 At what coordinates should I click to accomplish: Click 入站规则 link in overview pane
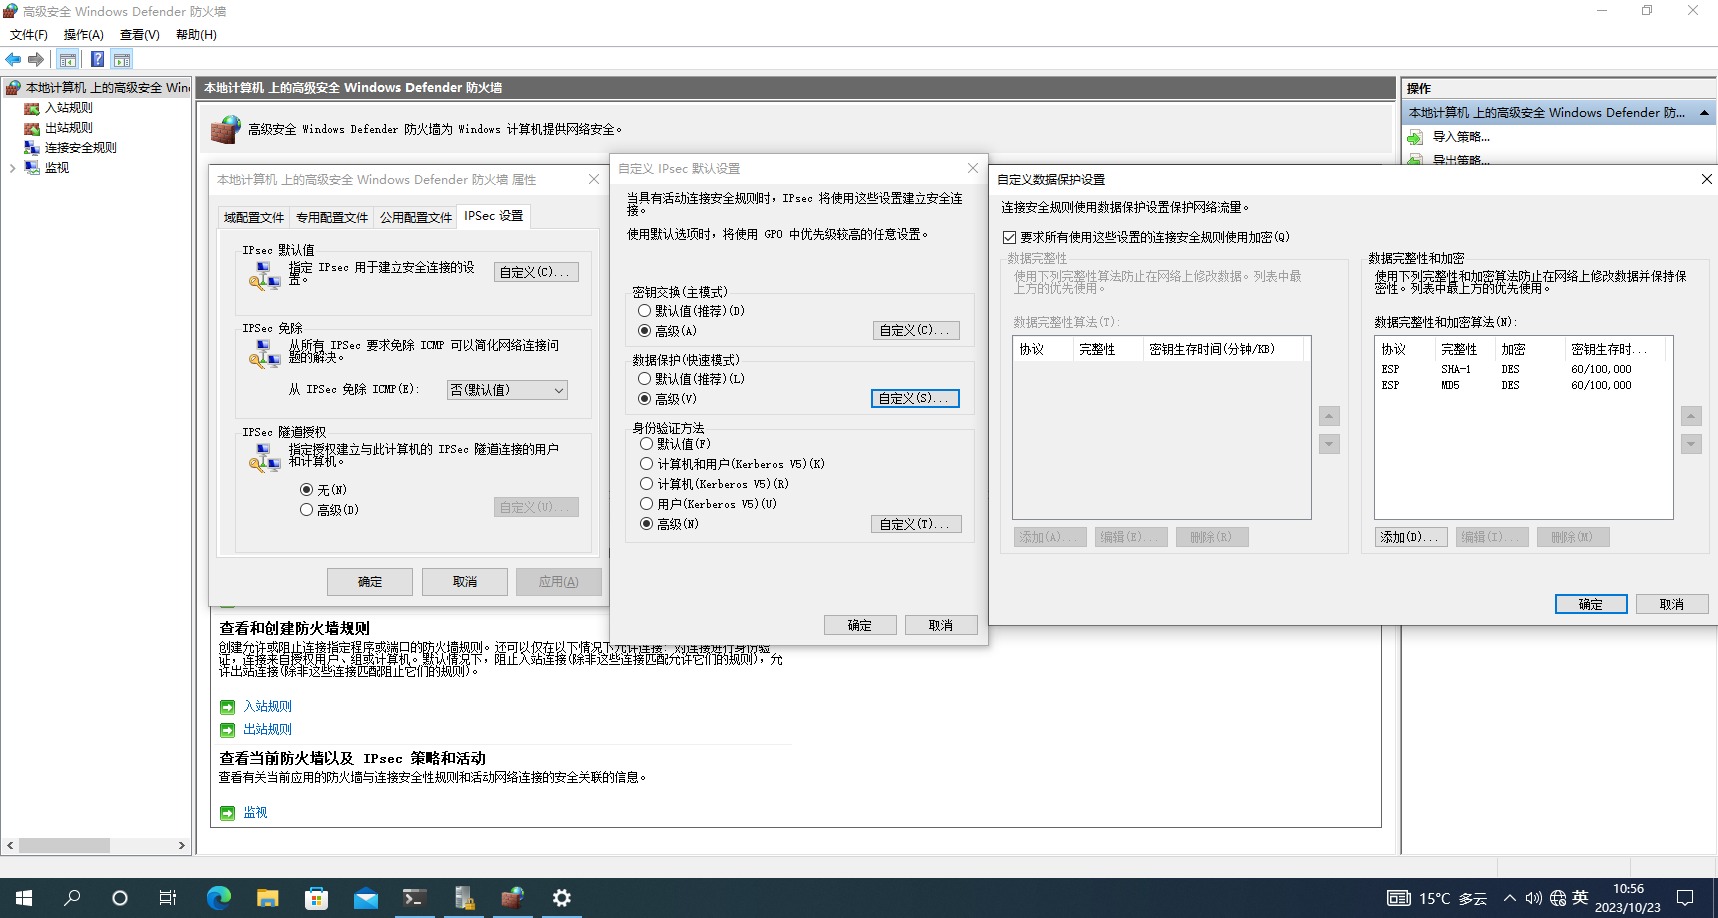click(268, 707)
